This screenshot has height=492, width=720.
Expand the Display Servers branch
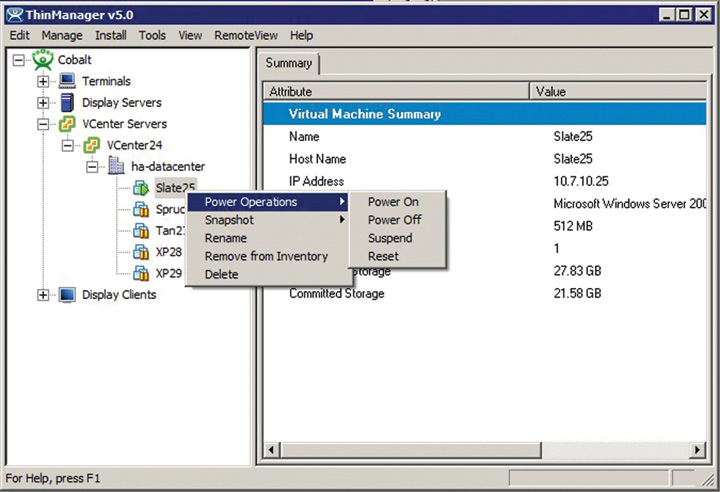pos(43,102)
